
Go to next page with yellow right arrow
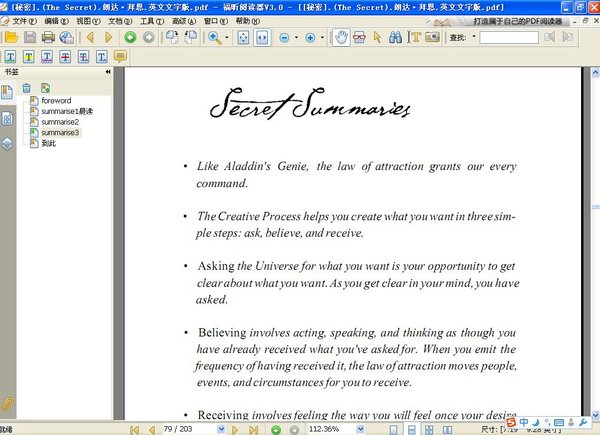coord(109,37)
